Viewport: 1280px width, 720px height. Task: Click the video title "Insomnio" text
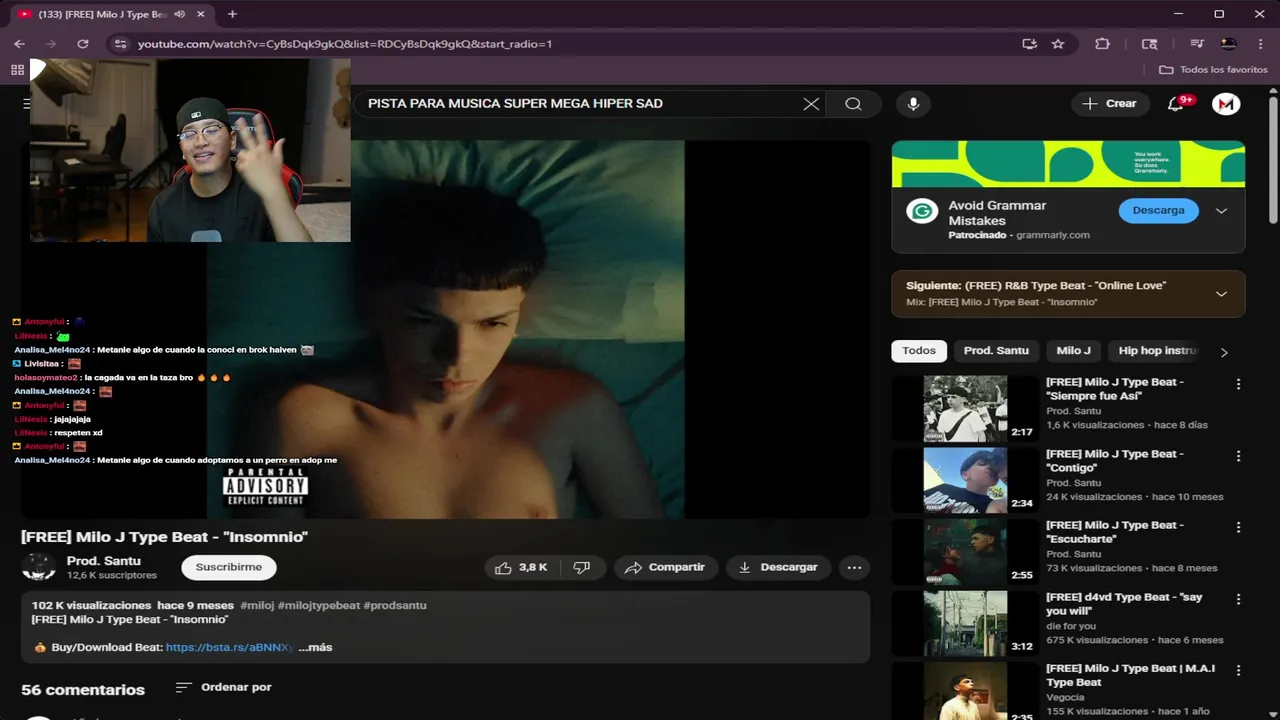pos(164,537)
